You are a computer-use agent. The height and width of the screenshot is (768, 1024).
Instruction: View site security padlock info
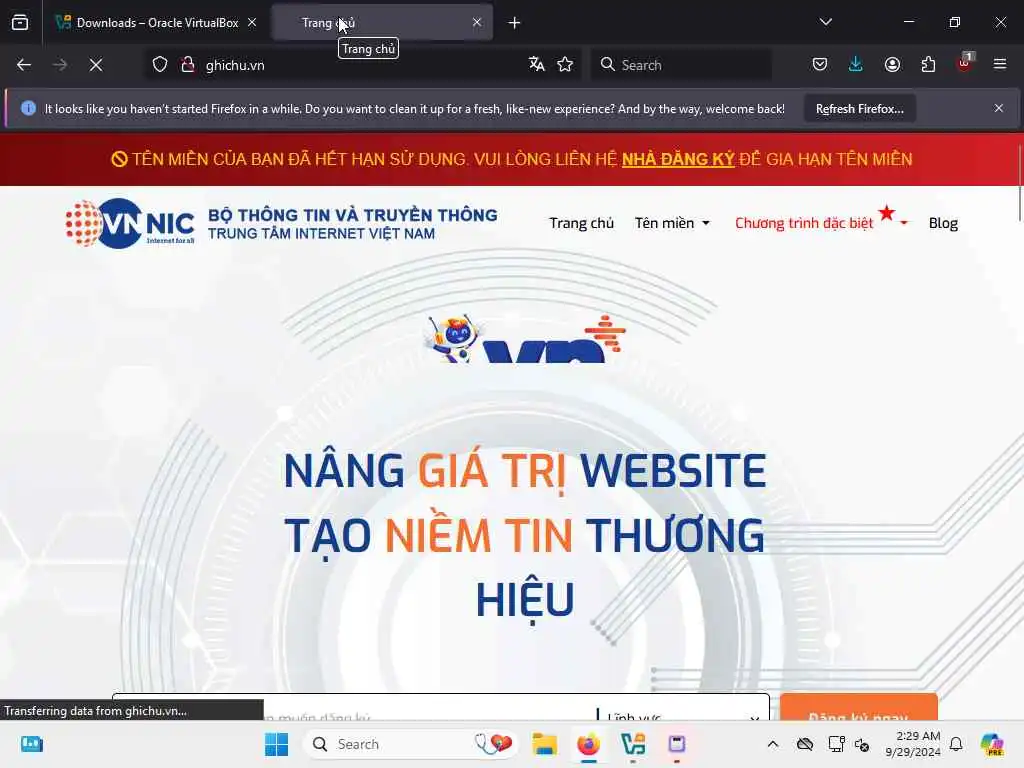point(188,65)
